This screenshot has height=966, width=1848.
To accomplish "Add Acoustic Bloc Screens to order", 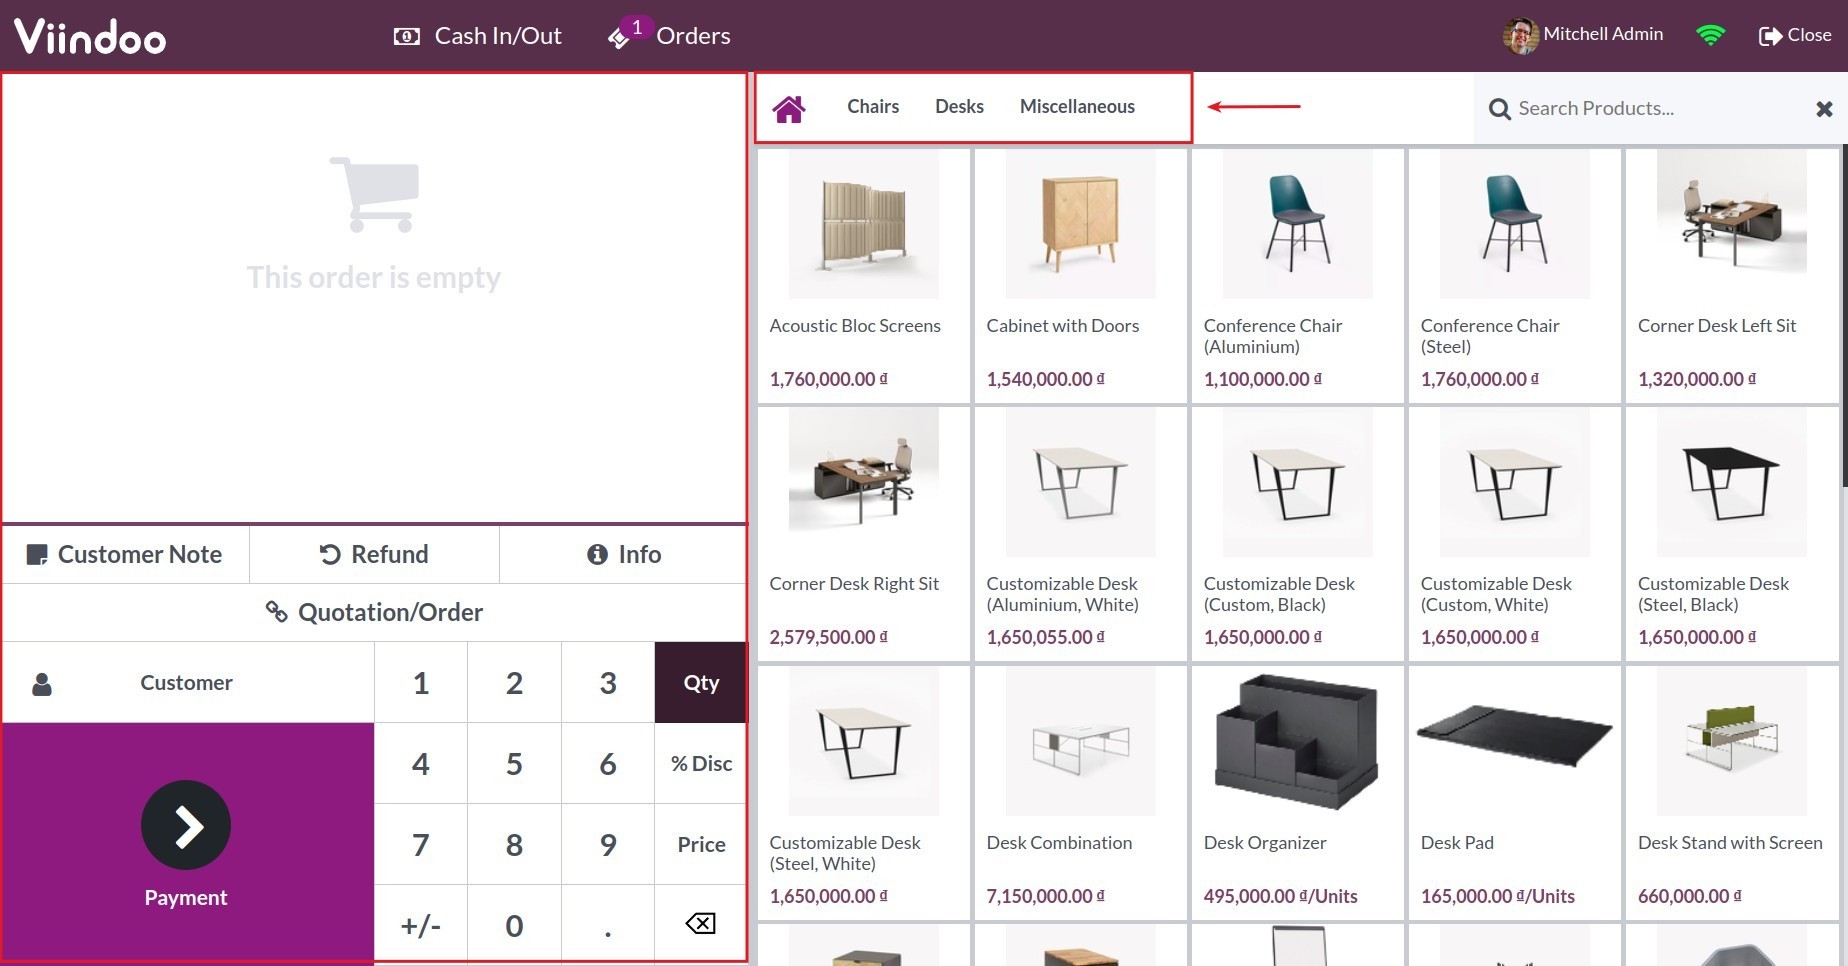I will (x=864, y=276).
